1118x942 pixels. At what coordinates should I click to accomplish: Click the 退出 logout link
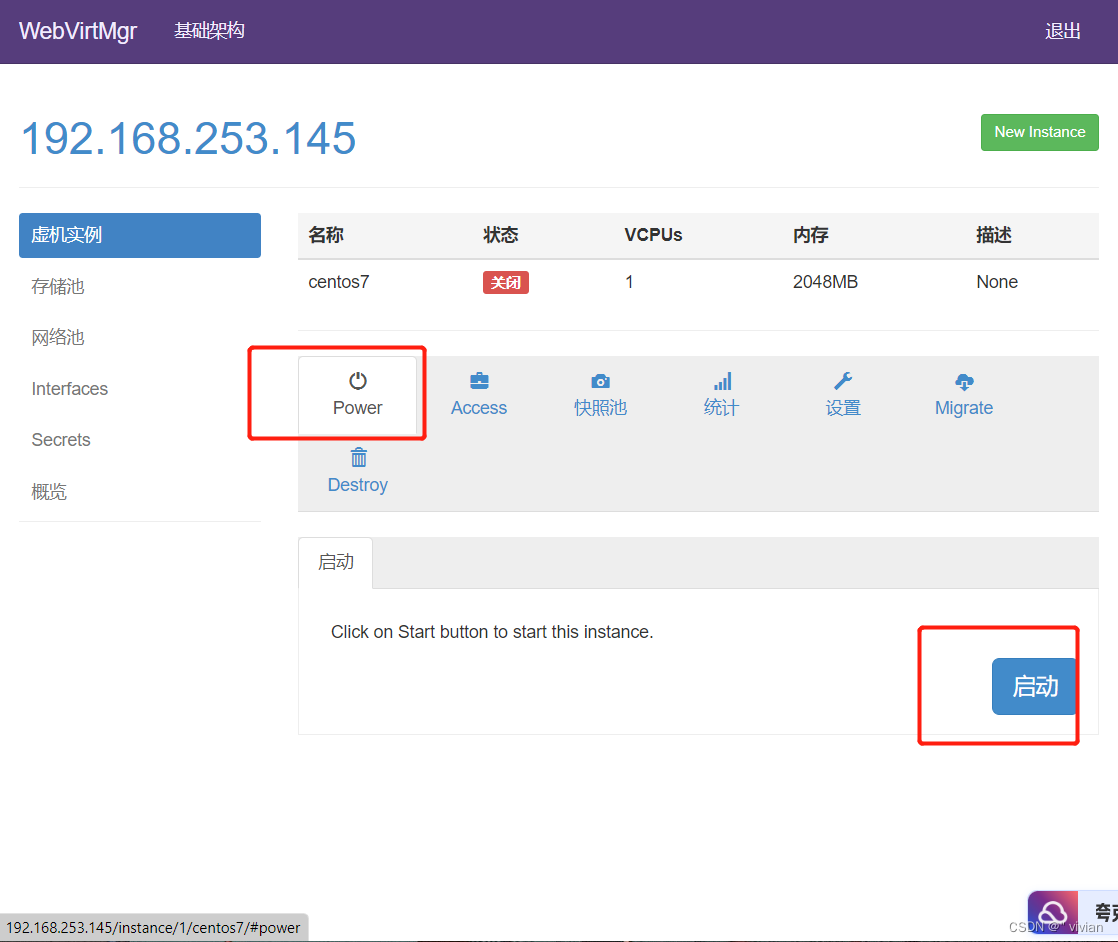1062,31
